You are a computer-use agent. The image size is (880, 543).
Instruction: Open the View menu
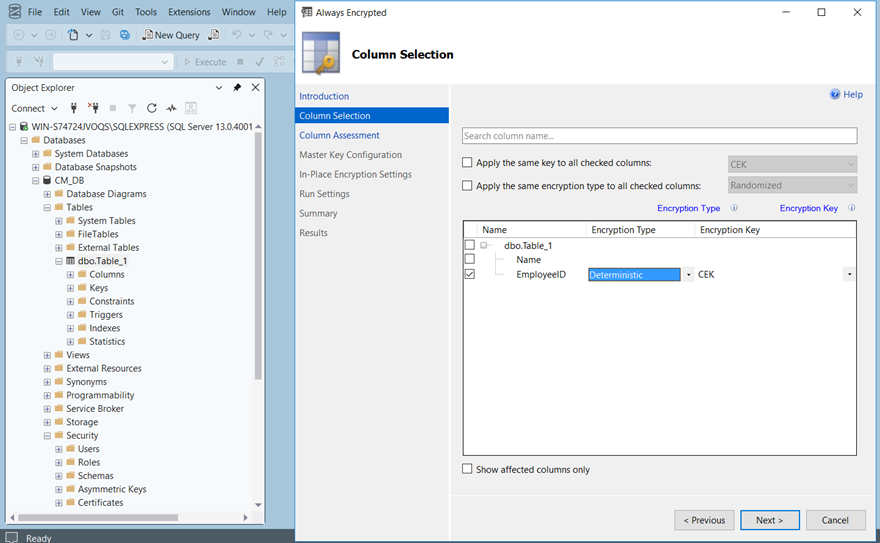90,12
